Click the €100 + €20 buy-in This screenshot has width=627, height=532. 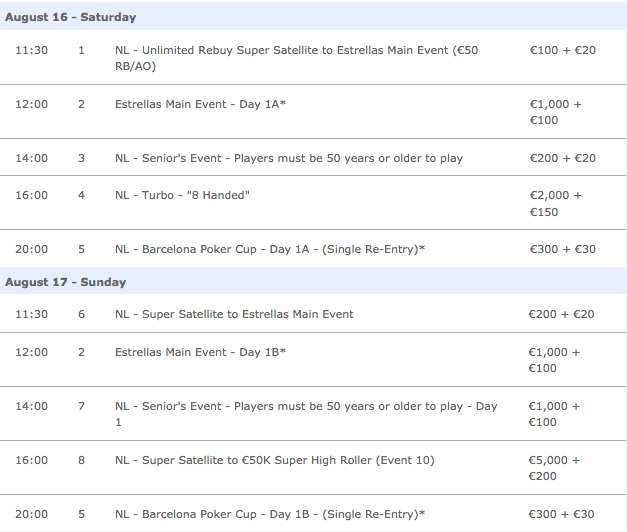(x=562, y=49)
